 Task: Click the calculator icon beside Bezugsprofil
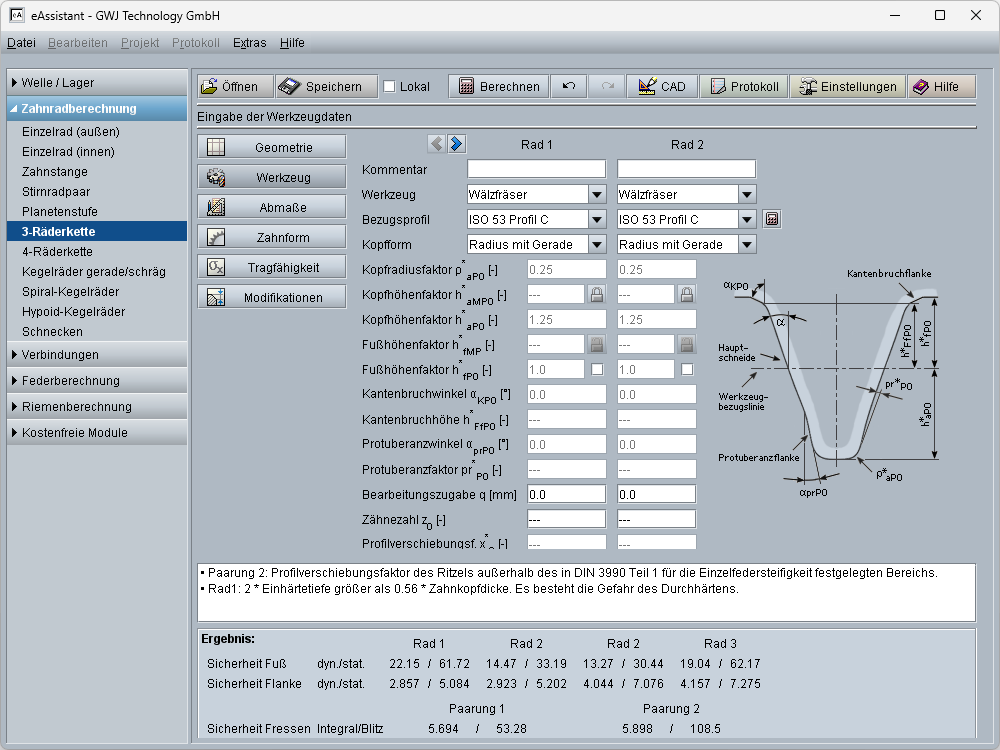[771, 219]
